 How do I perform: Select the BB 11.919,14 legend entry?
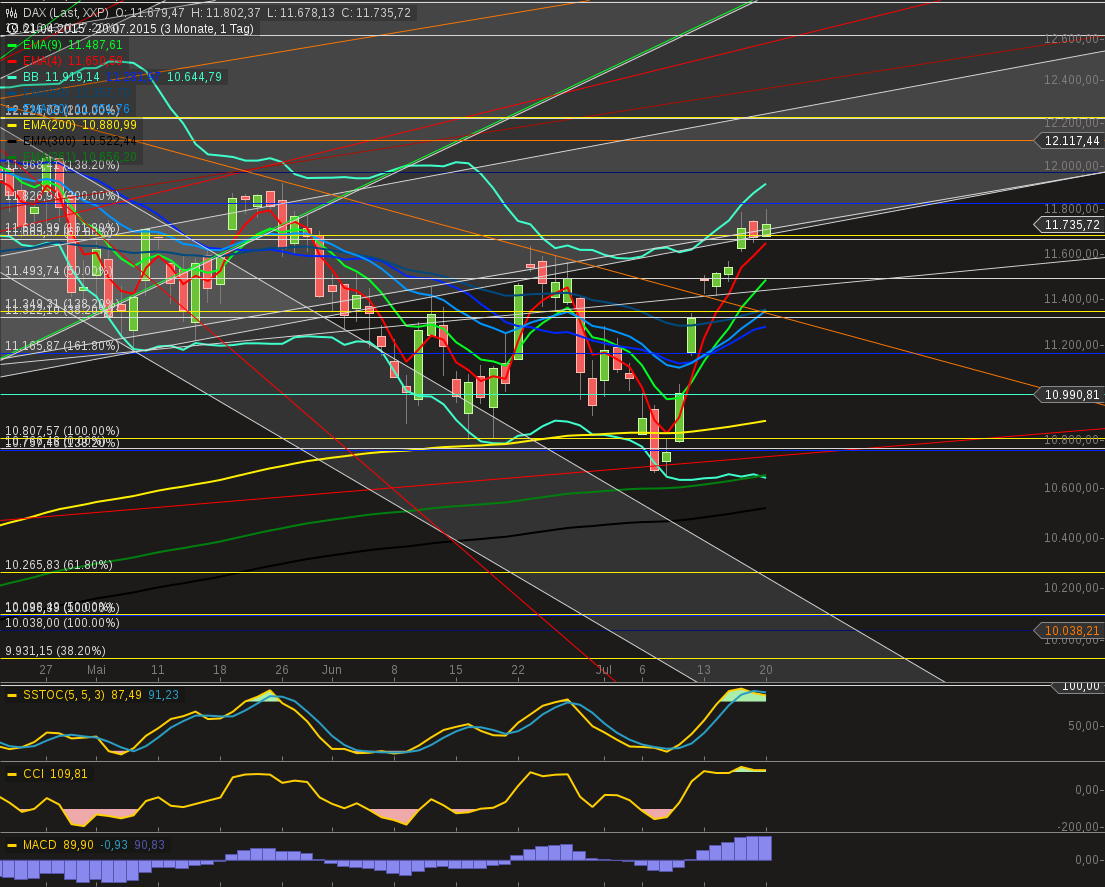click(x=61, y=77)
